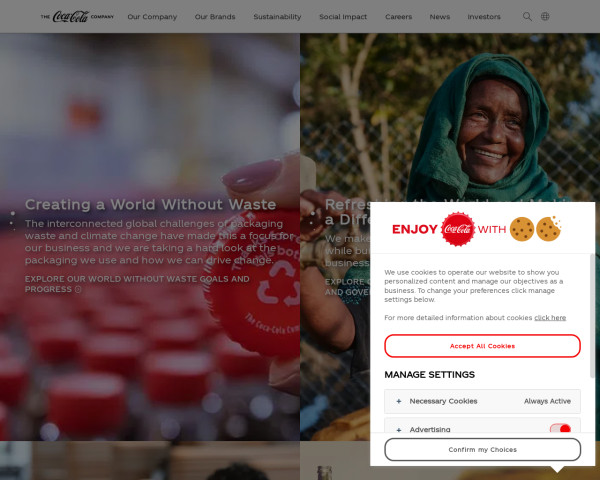
Task: Open the Our Company menu
Action: click(x=152, y=17)
